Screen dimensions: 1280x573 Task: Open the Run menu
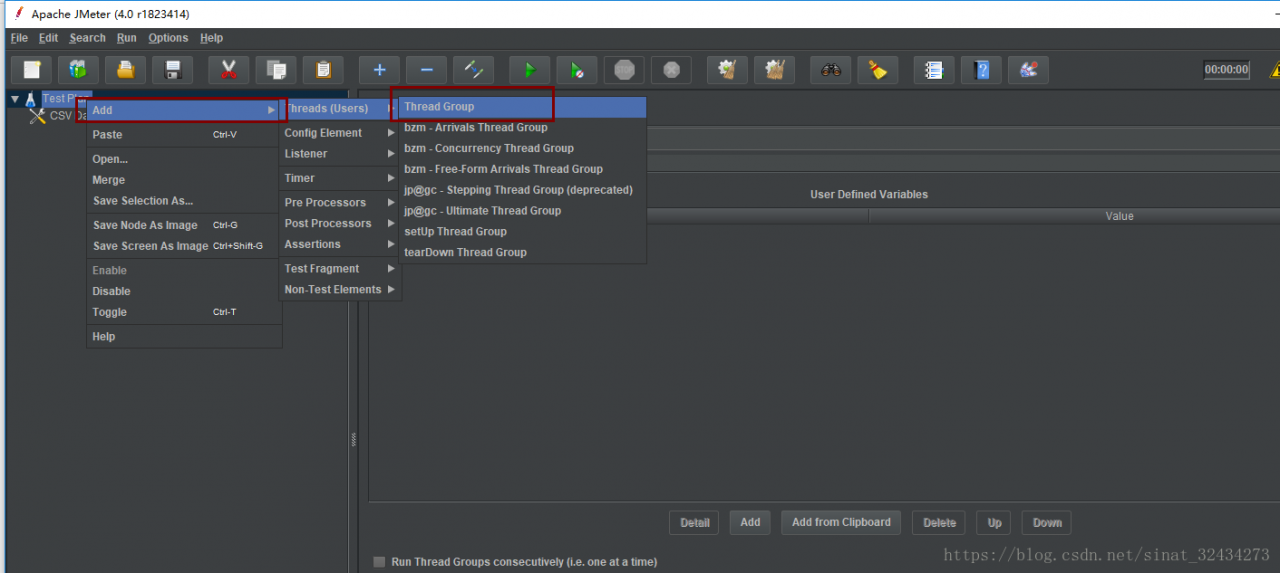tap(126, 38)
